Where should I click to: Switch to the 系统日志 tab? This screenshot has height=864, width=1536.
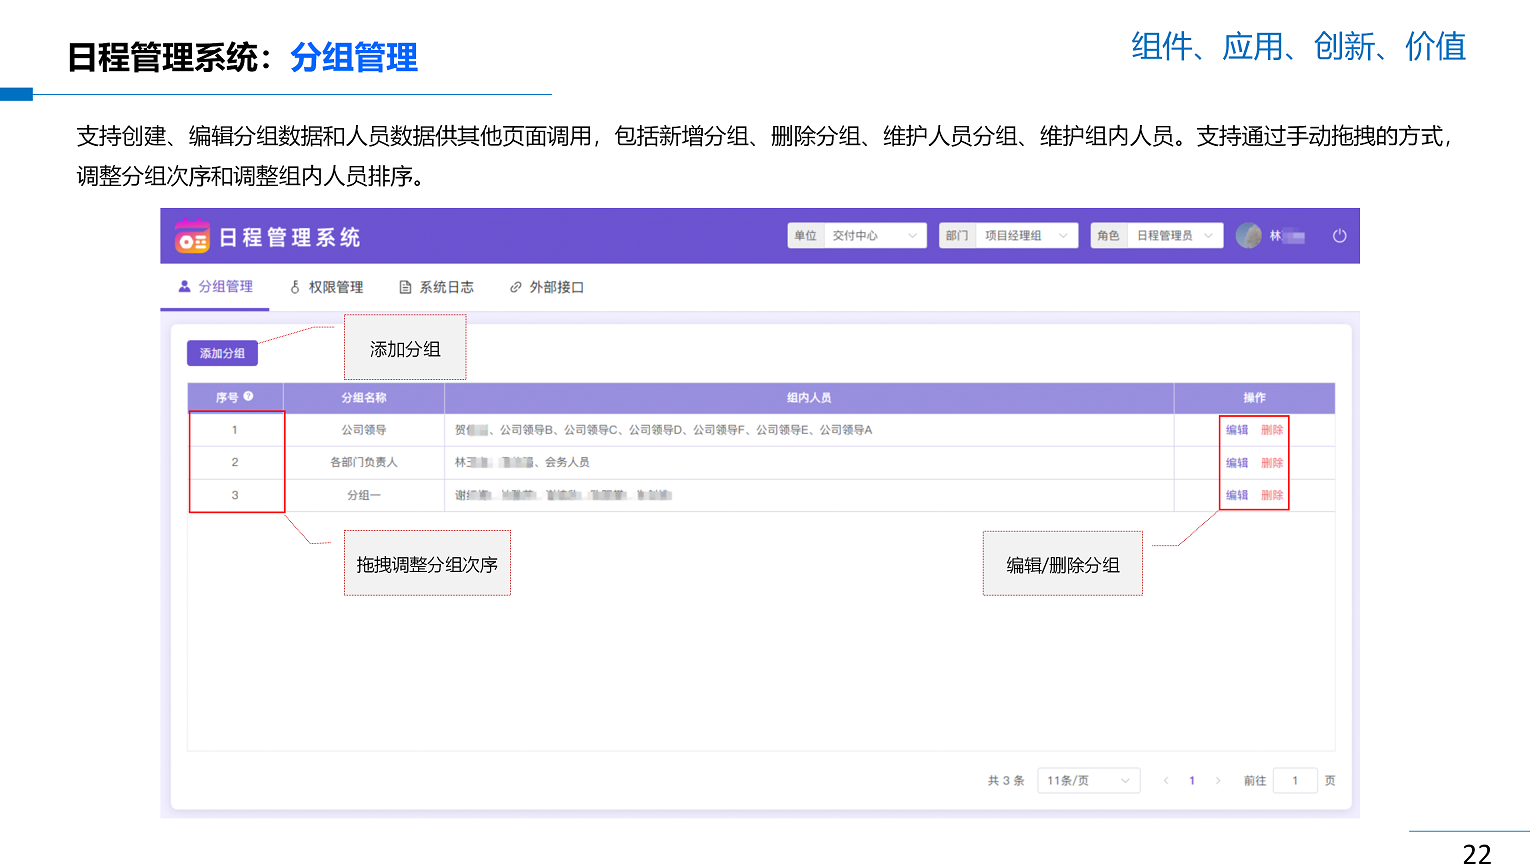(437, 287)
